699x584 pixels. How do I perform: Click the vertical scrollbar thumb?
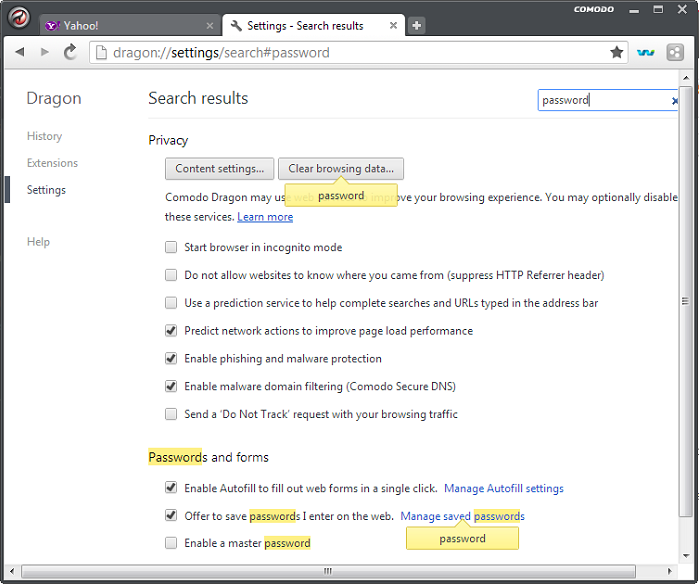[686, 302]
